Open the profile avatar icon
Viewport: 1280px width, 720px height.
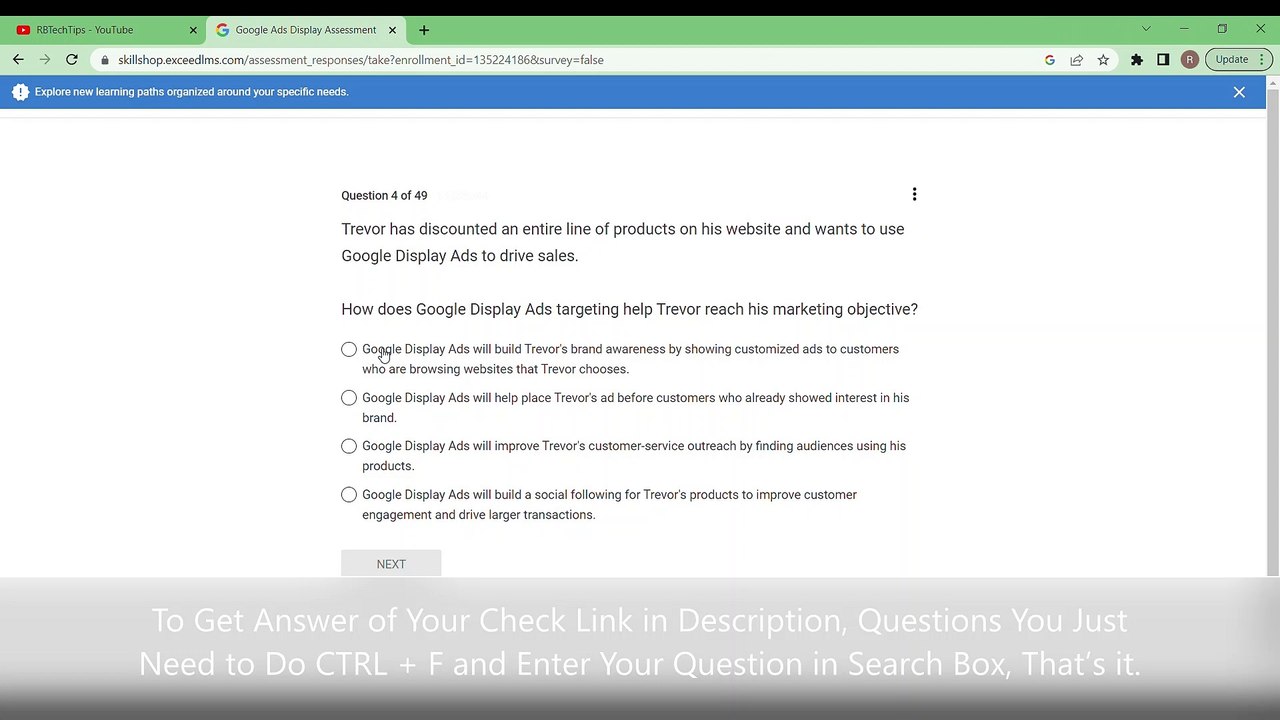1190,60
